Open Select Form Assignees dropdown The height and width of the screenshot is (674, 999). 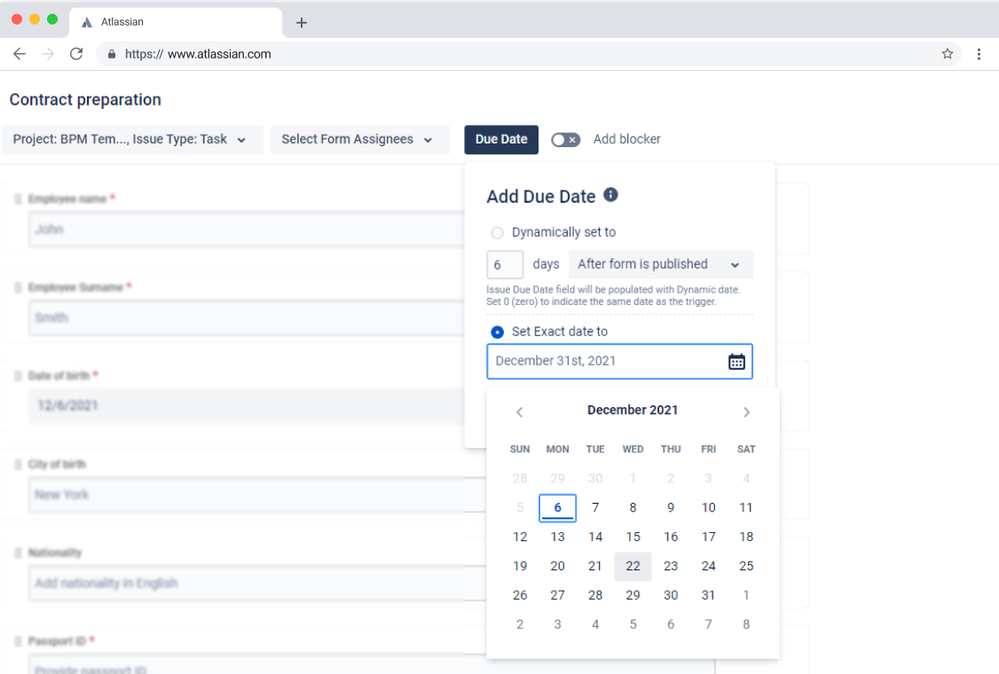[360, 140]
